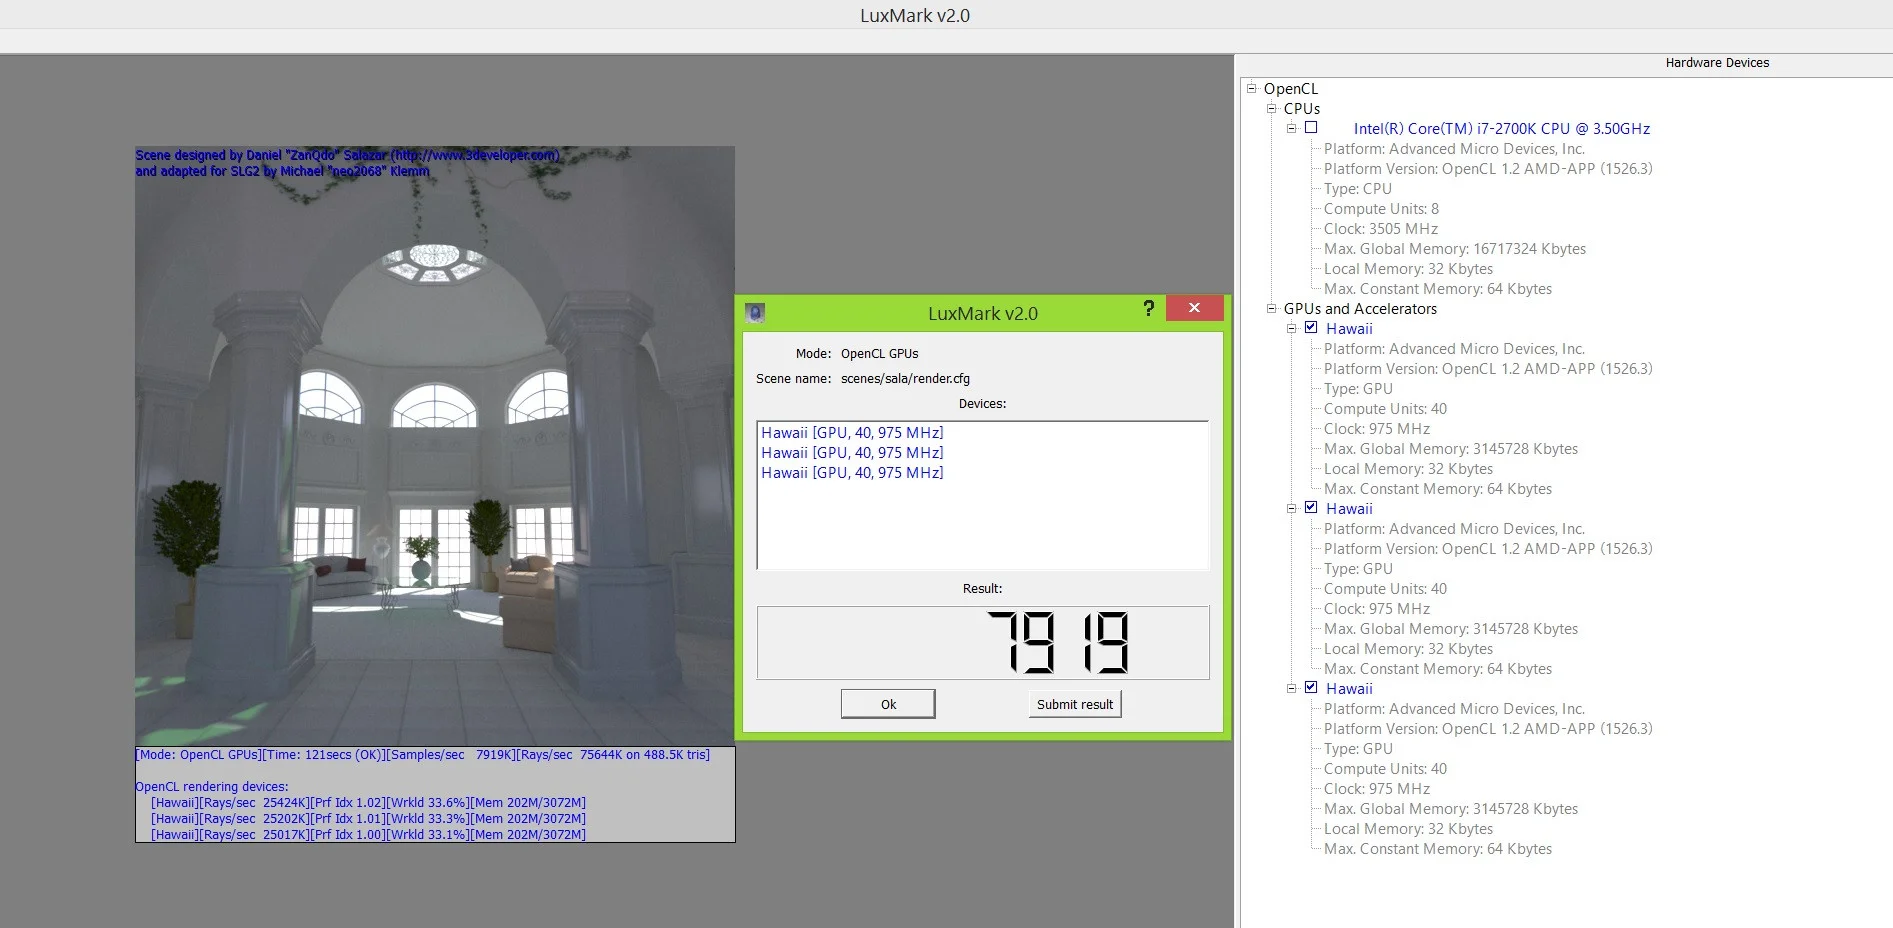Collapse the OpenCL root tree node
This screenshot has width=1893, height=928.
point(1251,88)
